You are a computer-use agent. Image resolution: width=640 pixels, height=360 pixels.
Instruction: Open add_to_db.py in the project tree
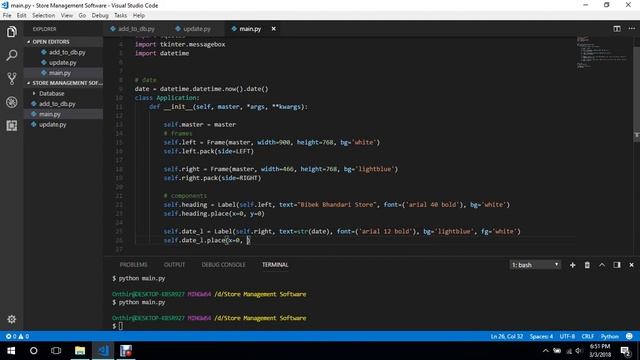(57, 104)
